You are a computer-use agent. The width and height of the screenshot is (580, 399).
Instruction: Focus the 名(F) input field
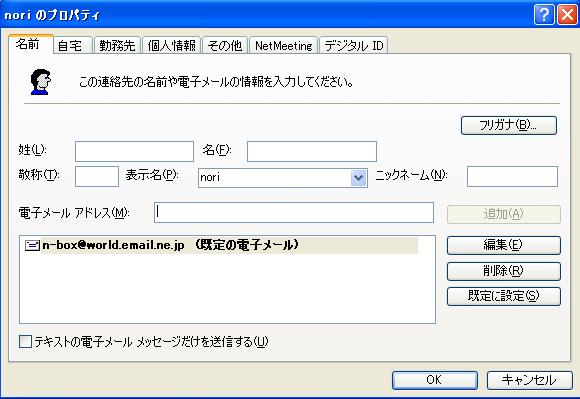click(x=312, y=151)
